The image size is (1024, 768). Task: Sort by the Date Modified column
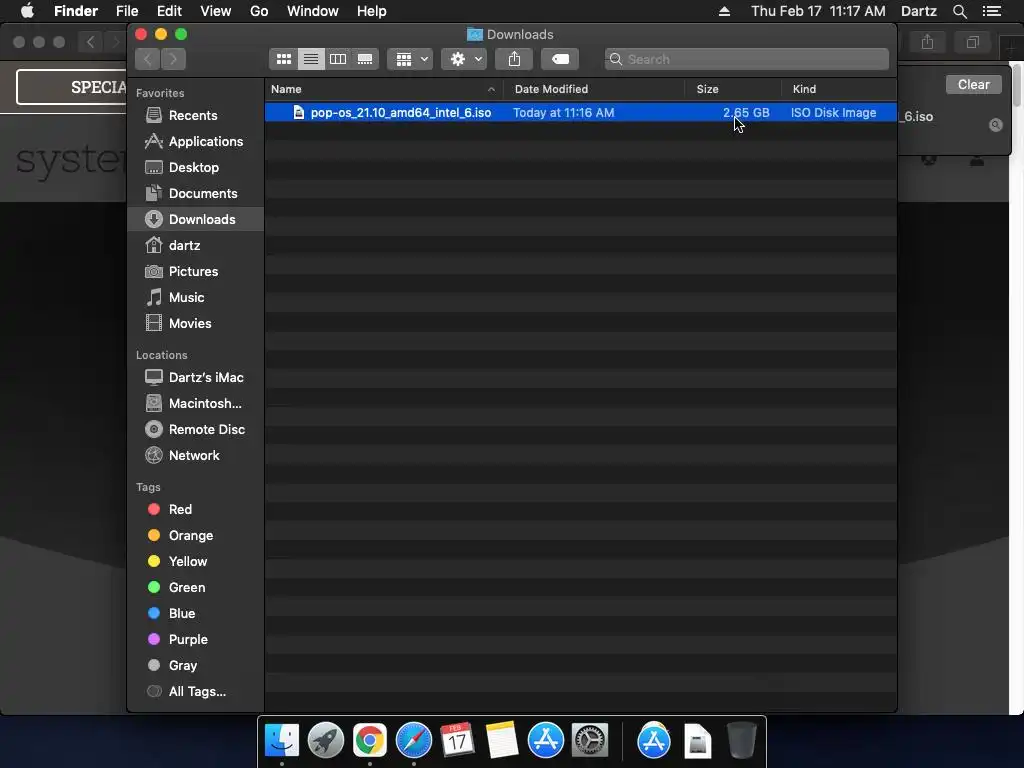(594, 89)
